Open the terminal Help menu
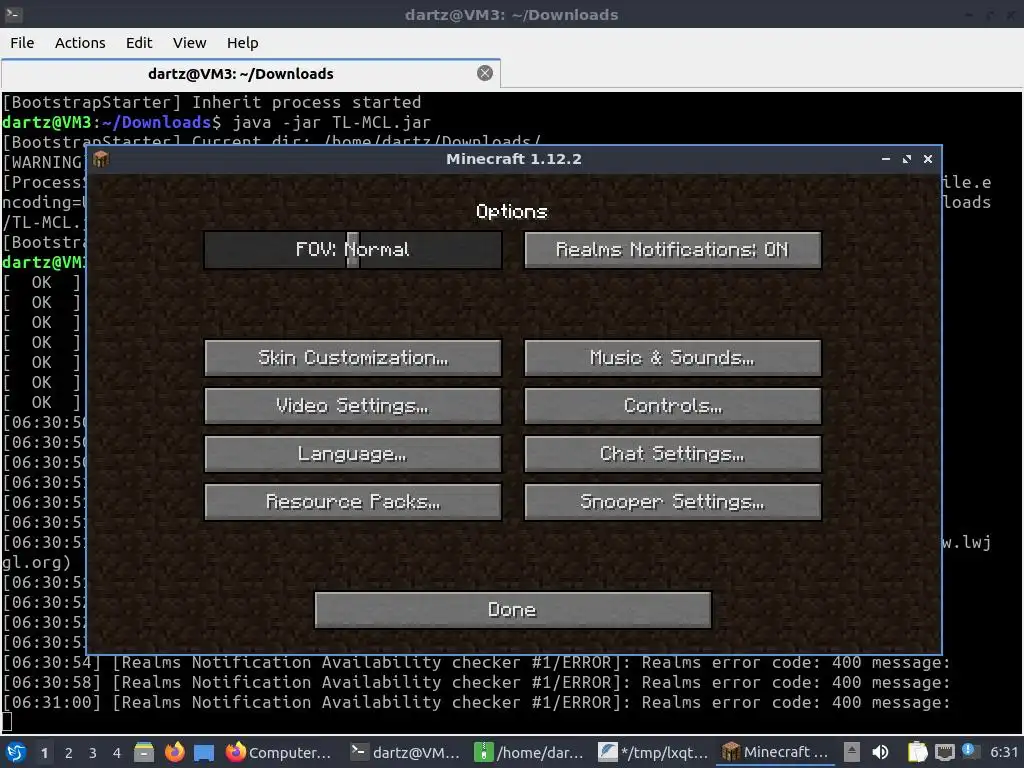The width and height of the screenshot is (1024, 768). (242, 42)
